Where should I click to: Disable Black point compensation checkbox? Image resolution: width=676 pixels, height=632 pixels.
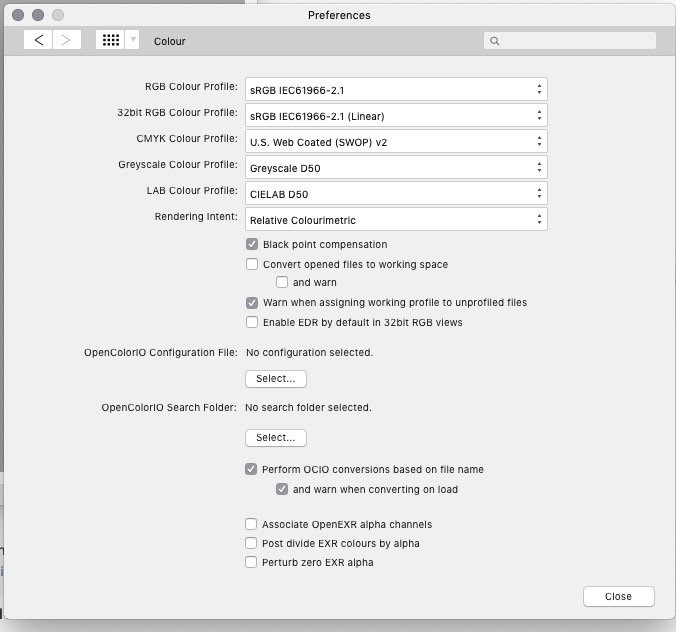[x=252, y=244]
